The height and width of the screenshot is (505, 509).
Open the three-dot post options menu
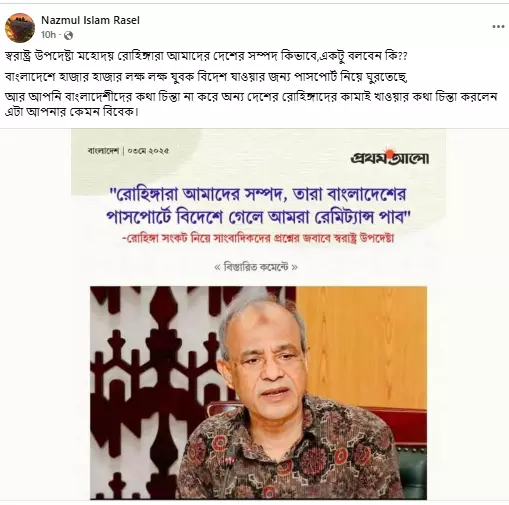coord(498,27)
